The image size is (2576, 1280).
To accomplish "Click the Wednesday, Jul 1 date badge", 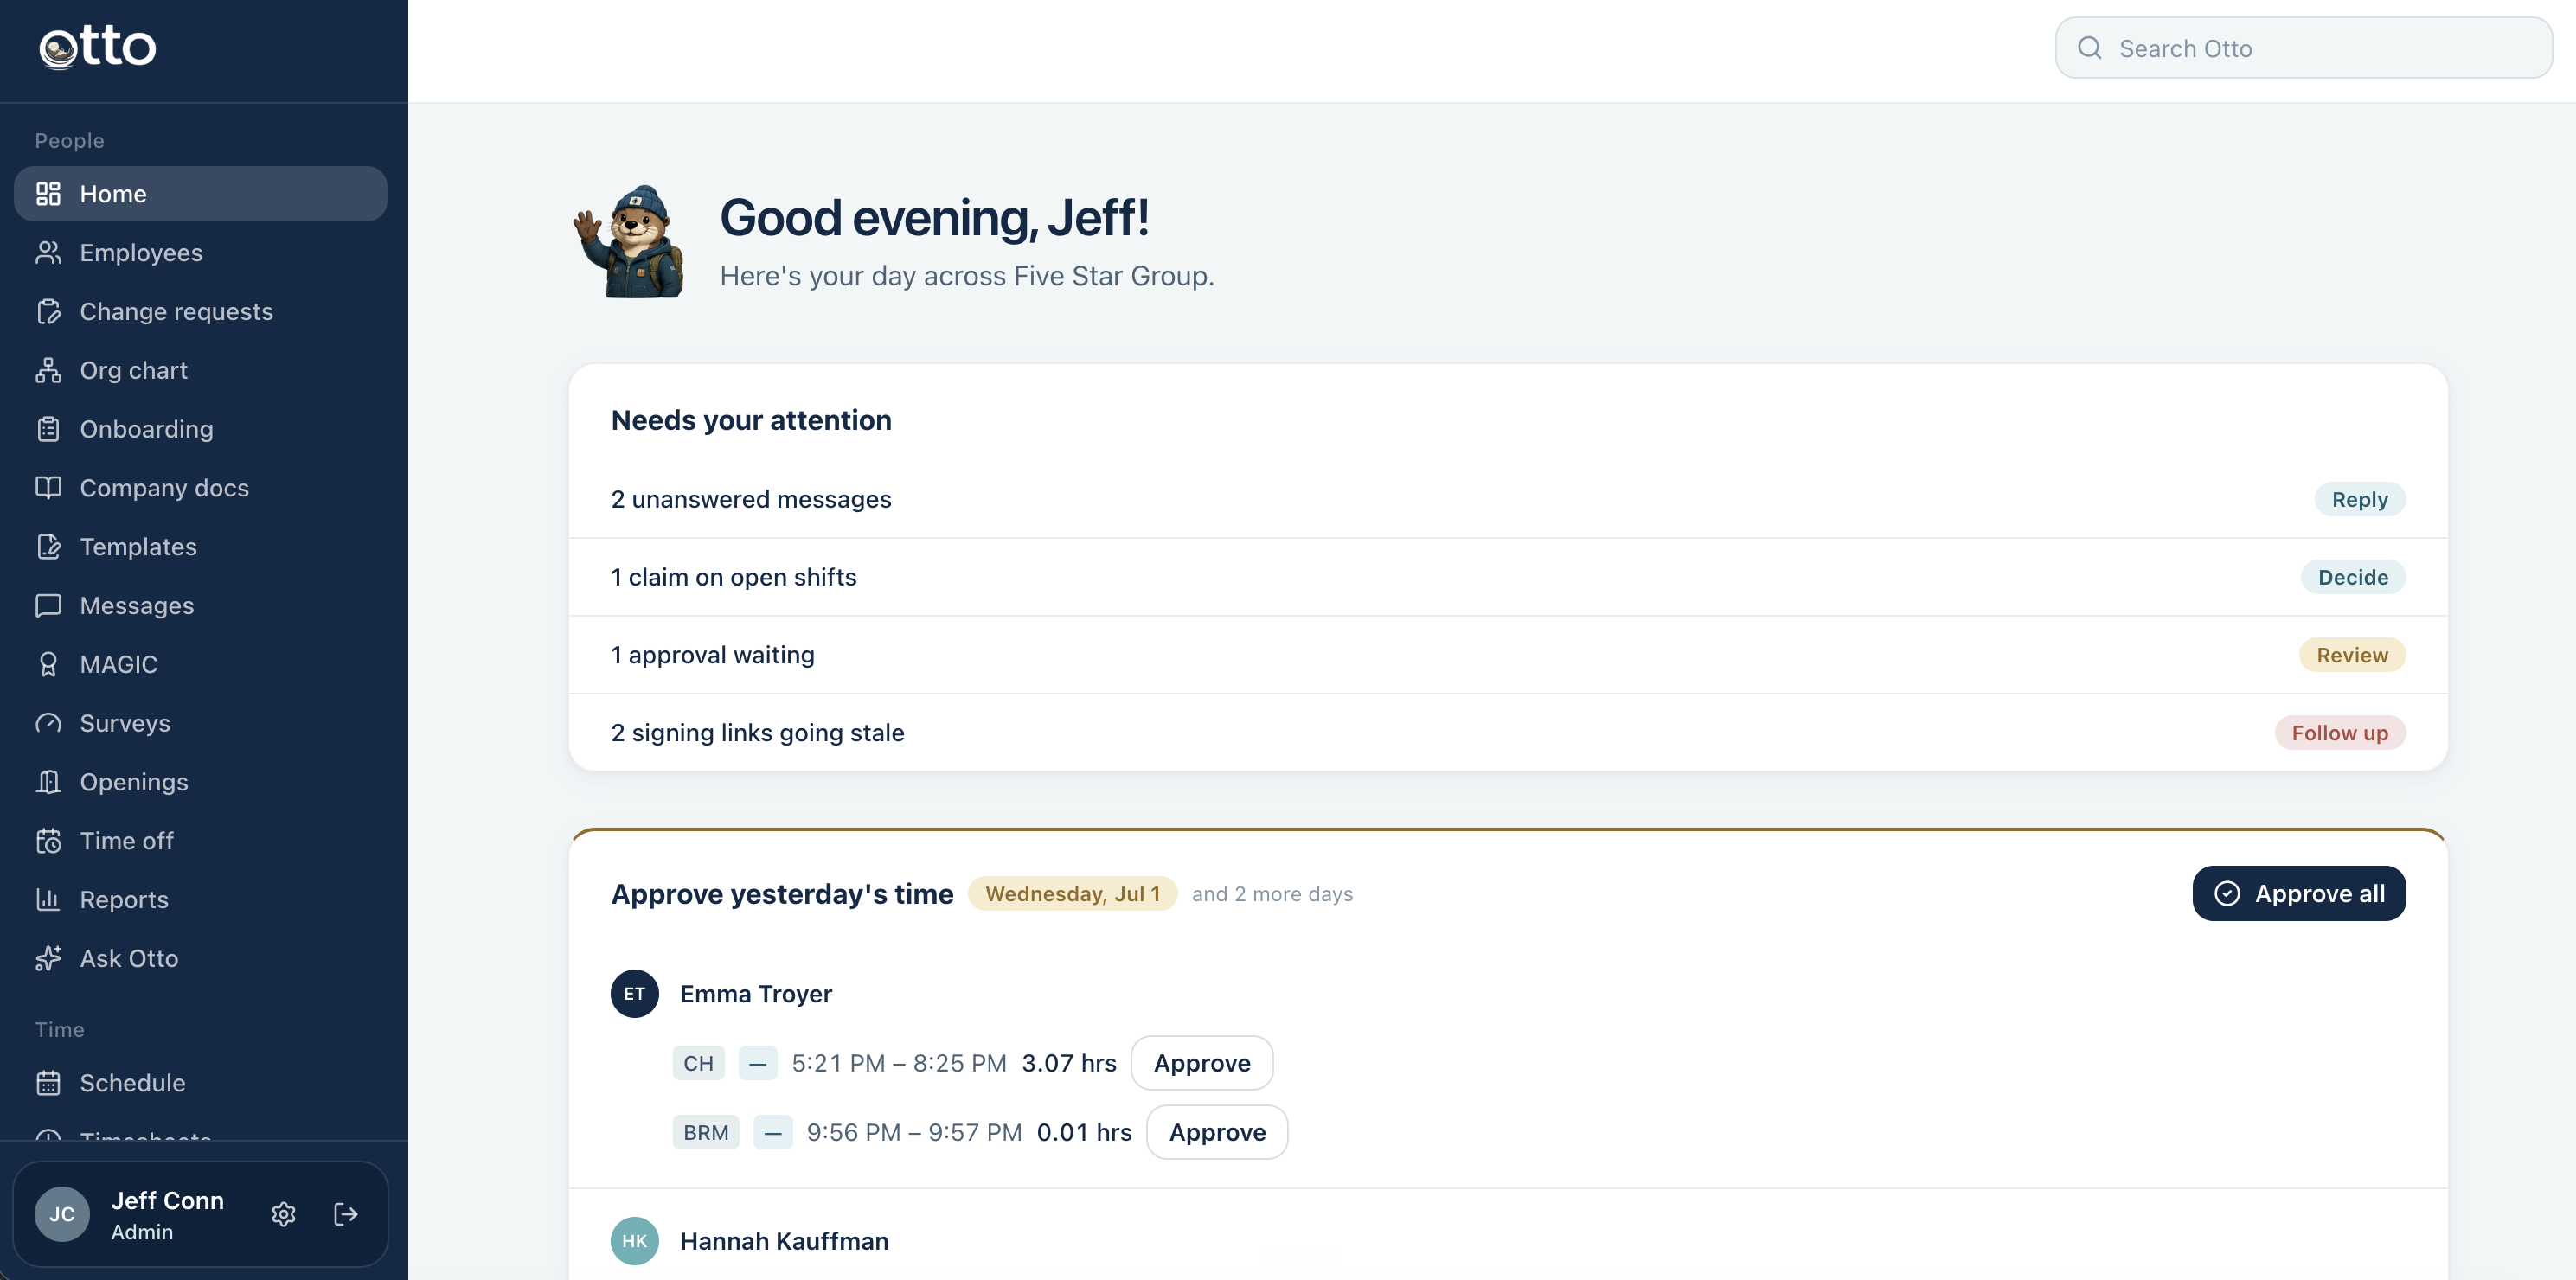I will 1072,894.
